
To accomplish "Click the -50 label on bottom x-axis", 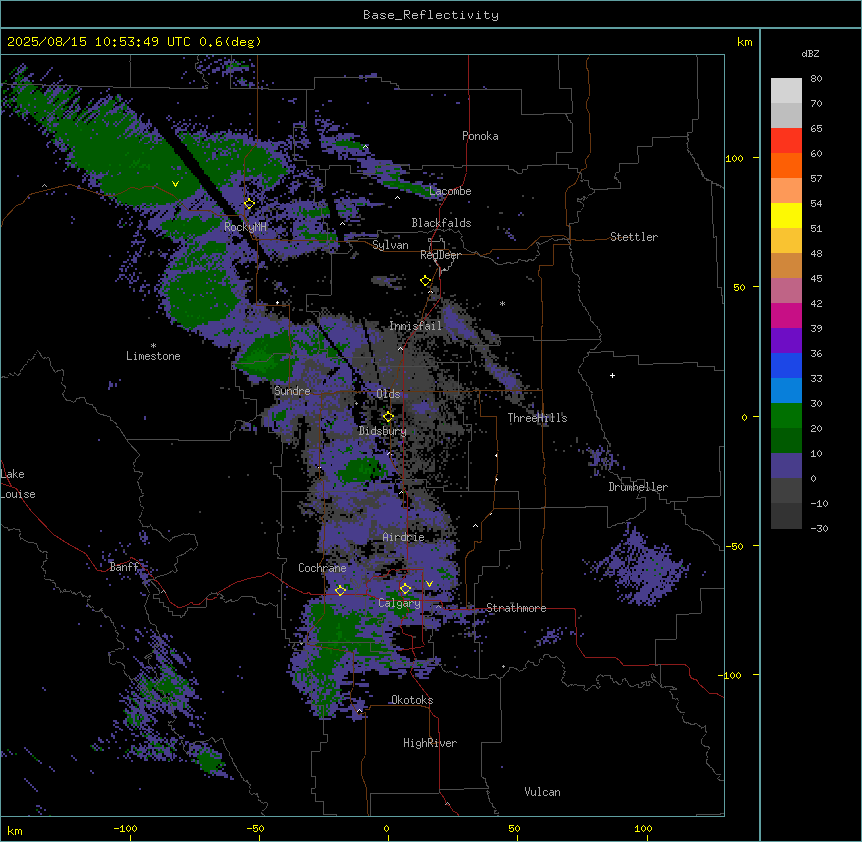I will click(x=255, y=828).
